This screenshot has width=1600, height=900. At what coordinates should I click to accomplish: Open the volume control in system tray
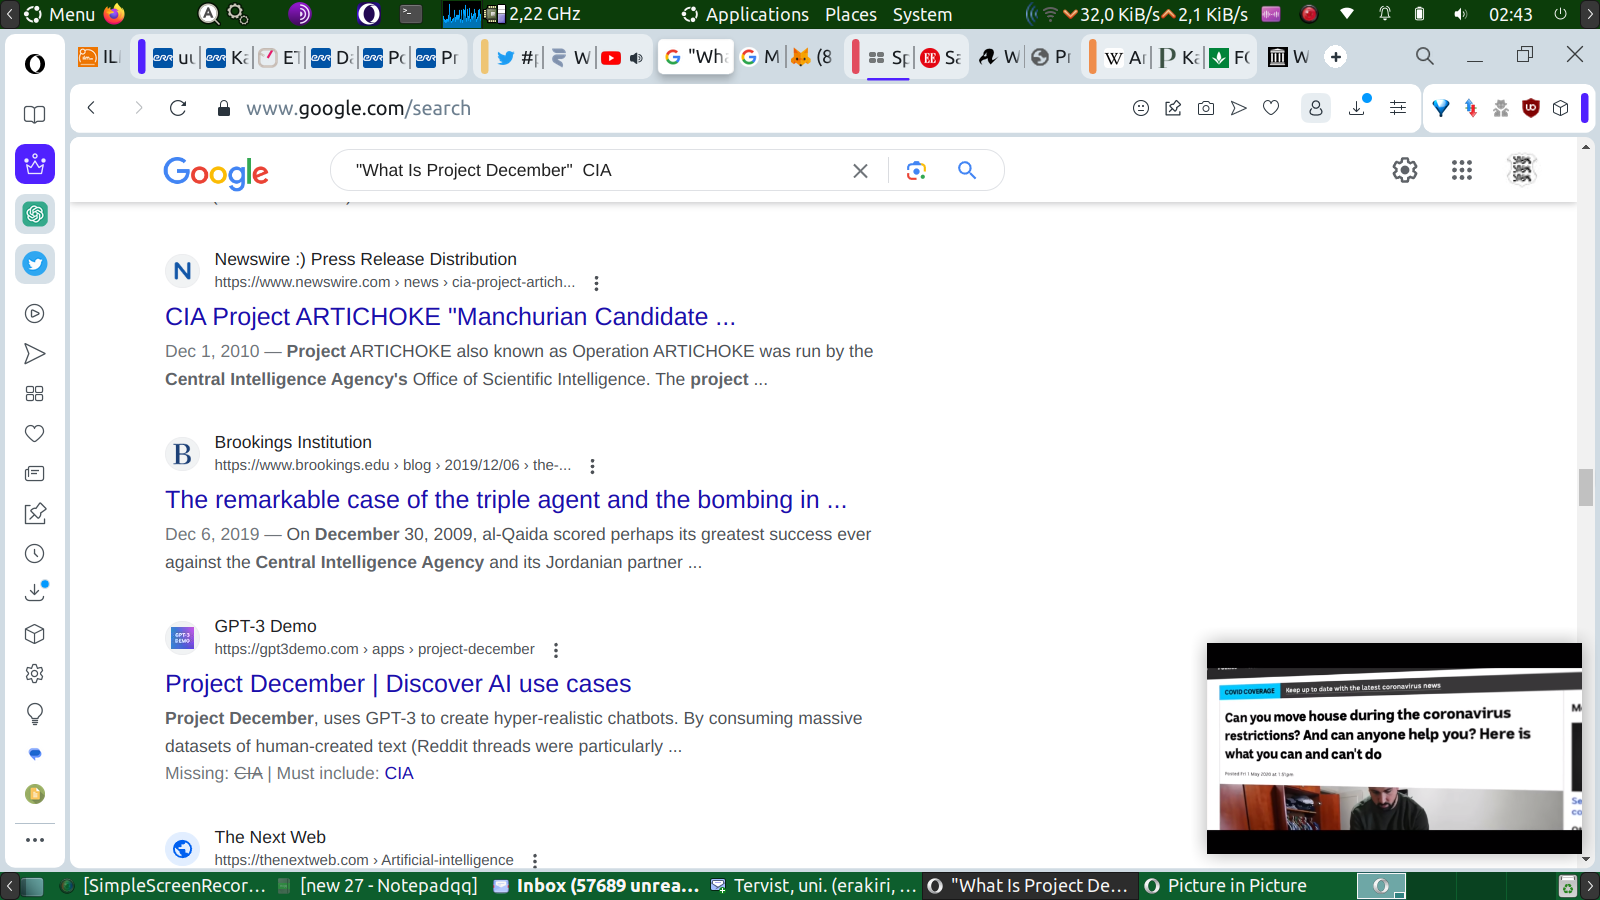tap(1461, 14)
